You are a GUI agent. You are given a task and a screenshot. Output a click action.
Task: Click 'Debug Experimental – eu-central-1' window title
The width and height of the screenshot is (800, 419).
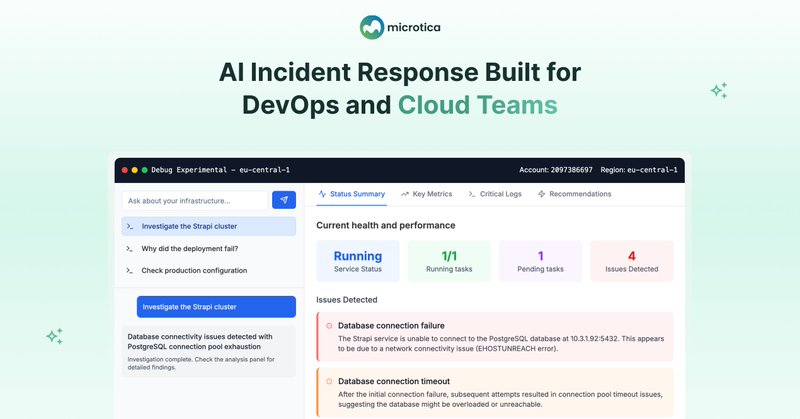220,170
